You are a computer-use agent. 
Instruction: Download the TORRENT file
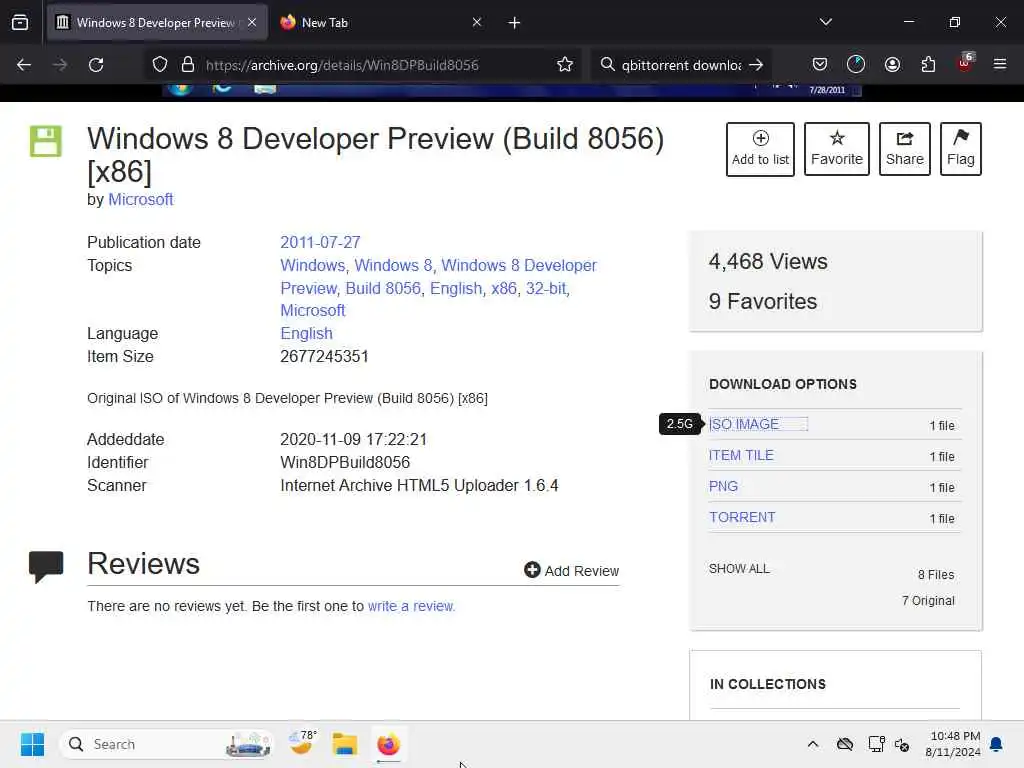coord(743,517)
